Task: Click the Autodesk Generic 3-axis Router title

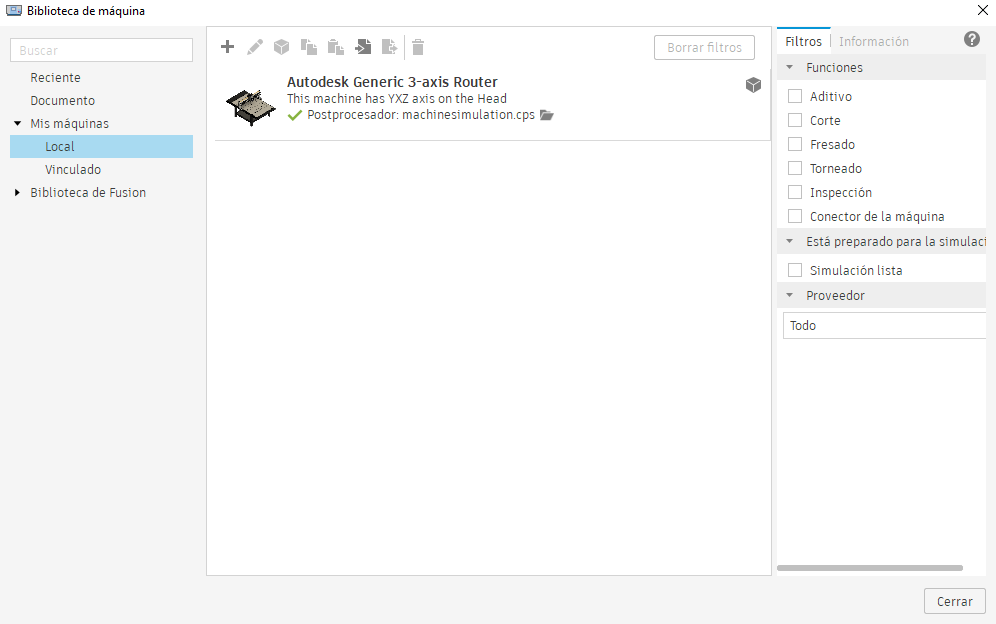Action: point(392,82)
